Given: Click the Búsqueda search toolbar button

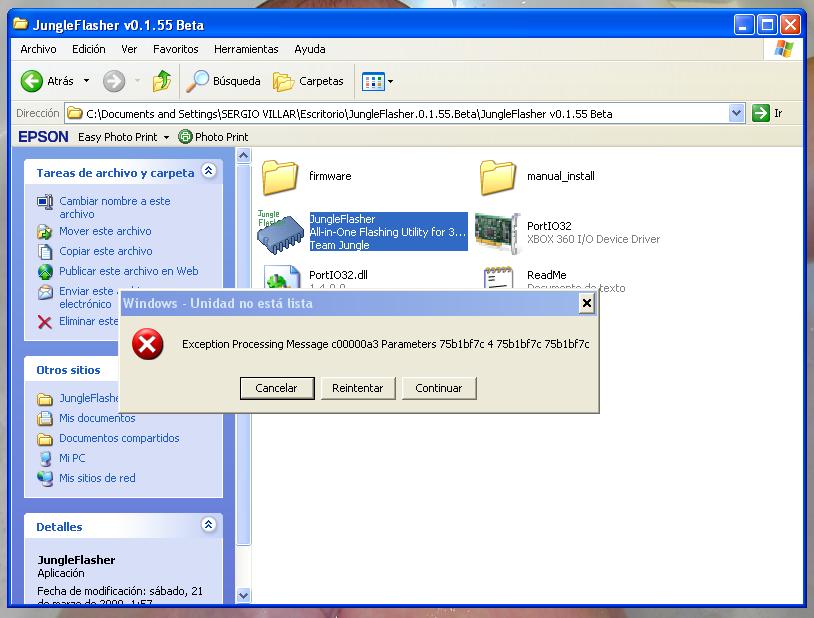Looking at the screenshot, I should [x=225, y=81].
